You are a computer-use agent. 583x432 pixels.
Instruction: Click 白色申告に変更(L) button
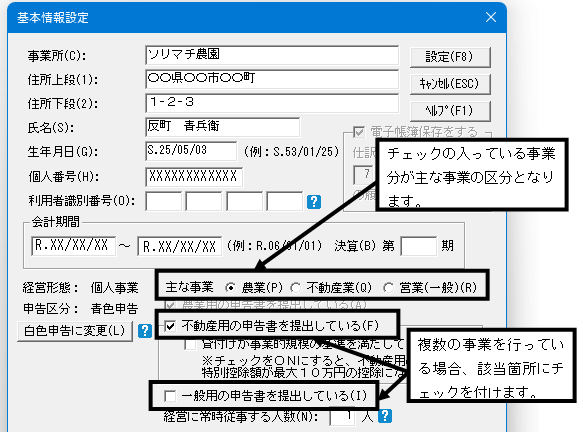coord(75,331)
